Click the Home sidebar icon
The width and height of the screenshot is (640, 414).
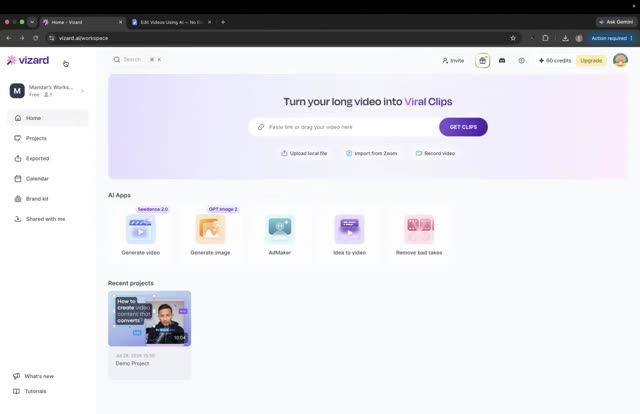(x=18, y=118)
